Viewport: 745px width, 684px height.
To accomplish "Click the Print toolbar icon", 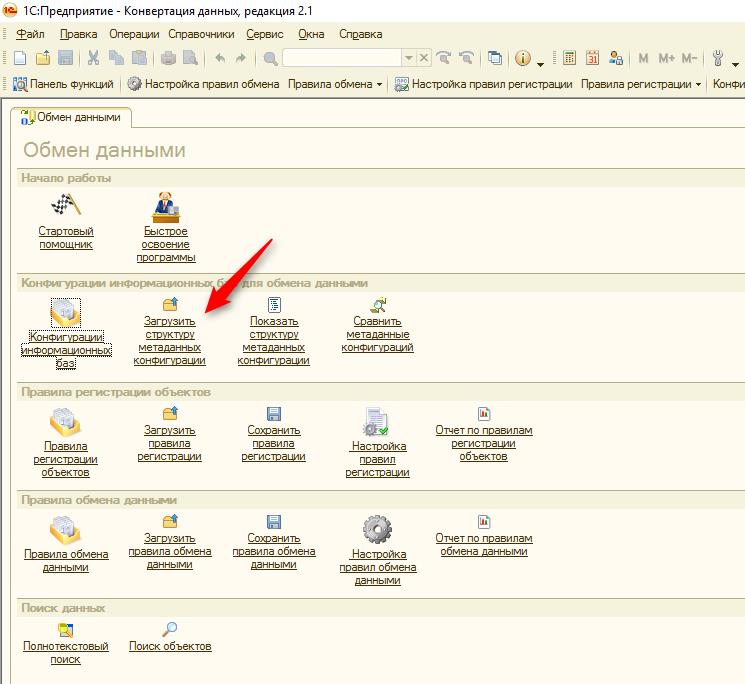I will point(168,58).
